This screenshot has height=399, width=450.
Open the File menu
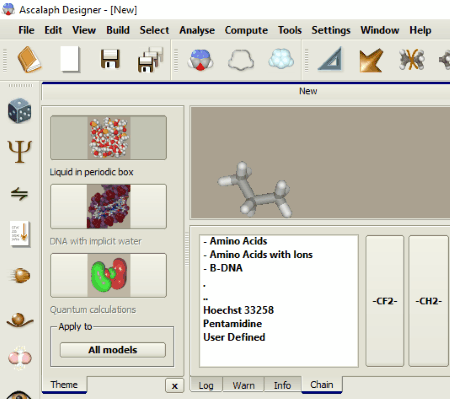(x=26, y=30)
